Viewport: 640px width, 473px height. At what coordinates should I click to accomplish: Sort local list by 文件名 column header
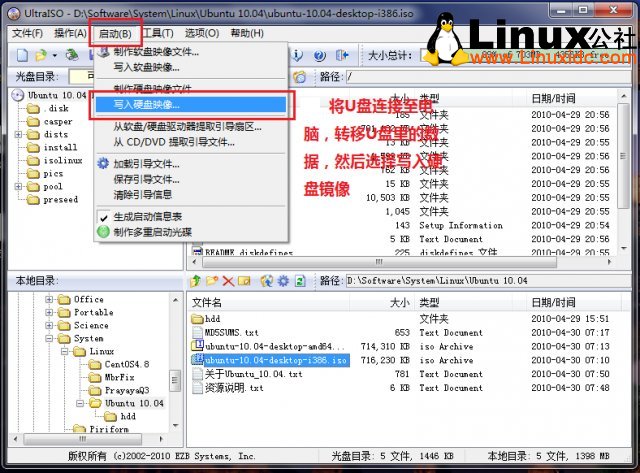pos(268,302)
